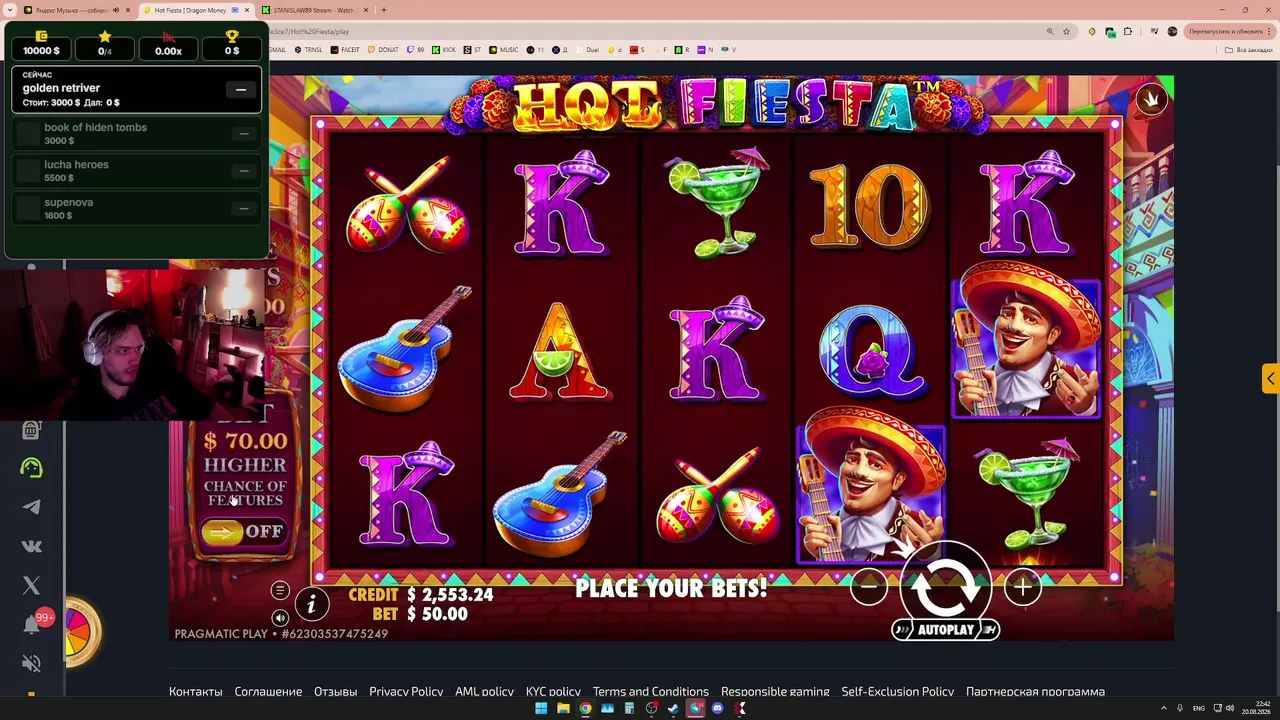Open the Privacy Policy footer link
This screenshot has height=720, width=1280.
click(406, 691)
